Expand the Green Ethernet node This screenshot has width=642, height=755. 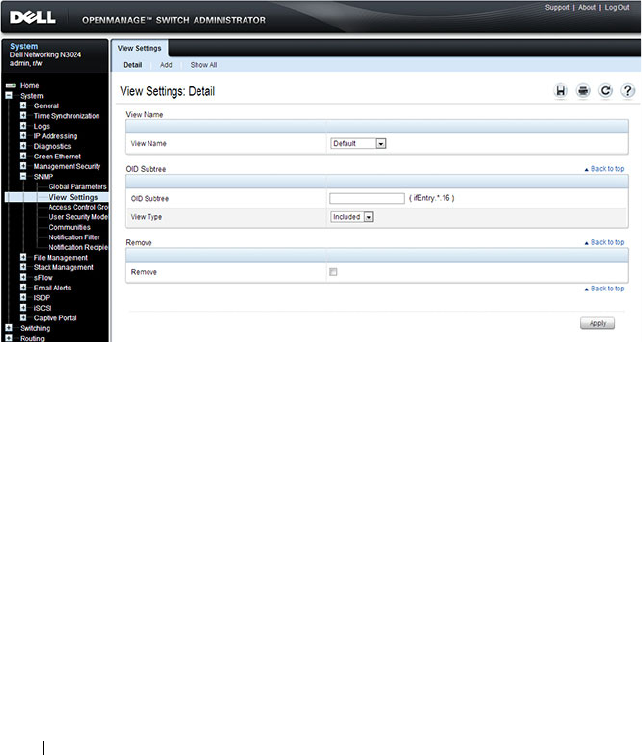(x=23, y=156)
